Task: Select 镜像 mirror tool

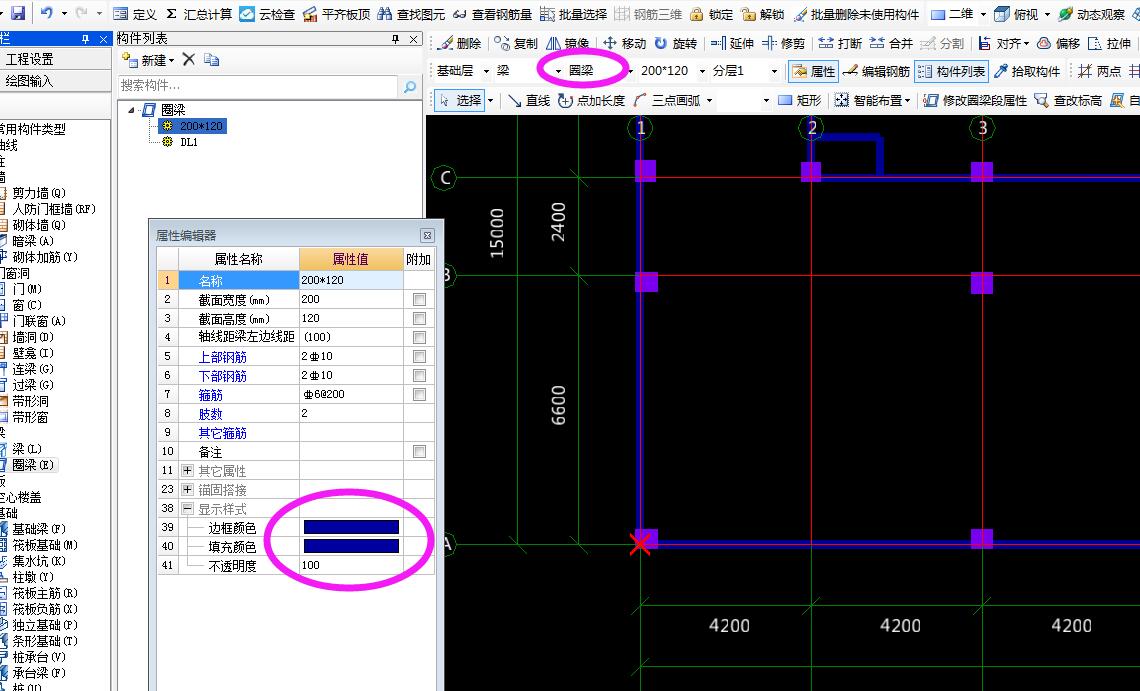Action: (568, 43)
